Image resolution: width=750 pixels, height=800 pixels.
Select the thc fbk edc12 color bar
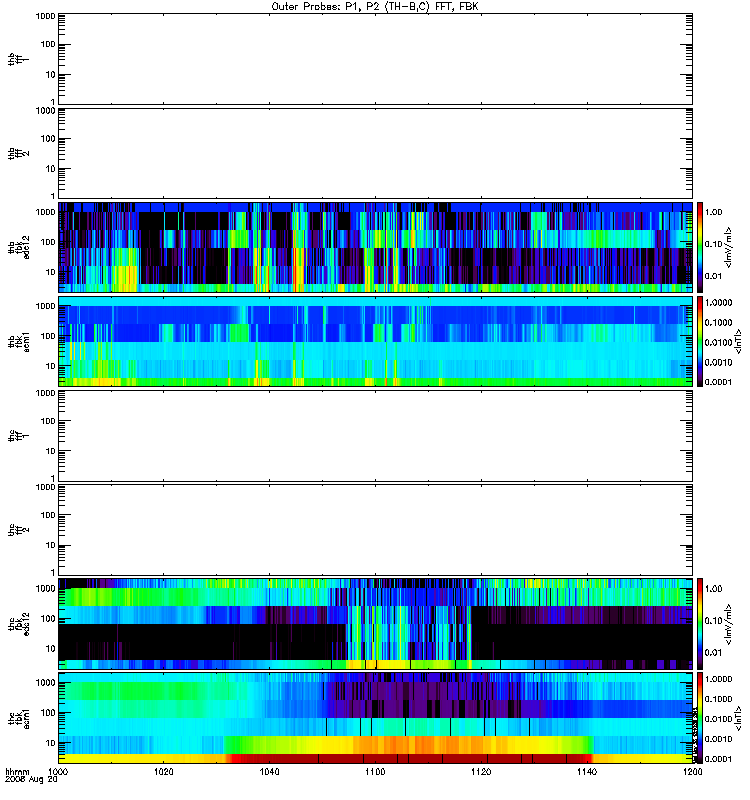tap(700, 623)
